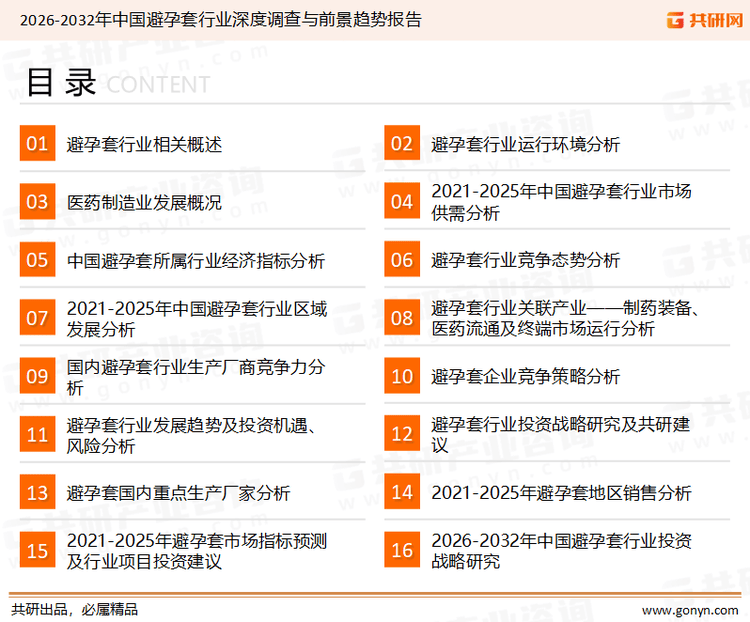Open 避孕套行业运行环境分析 chapter
Viewport: 750px width, 622px height.
(525, 145)
